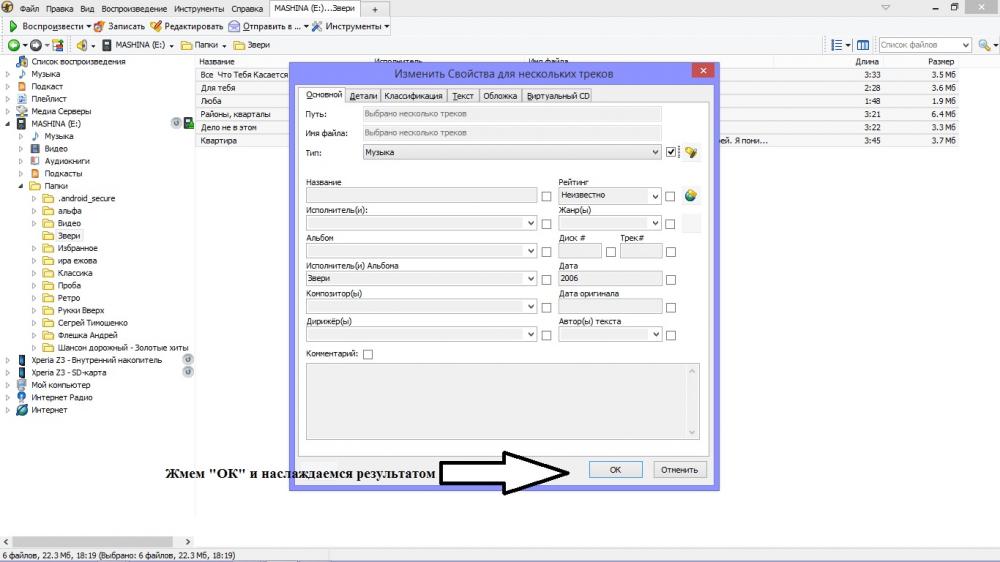Click into the Дата field showing 2006
The image size is (1000, 562).
610,278
